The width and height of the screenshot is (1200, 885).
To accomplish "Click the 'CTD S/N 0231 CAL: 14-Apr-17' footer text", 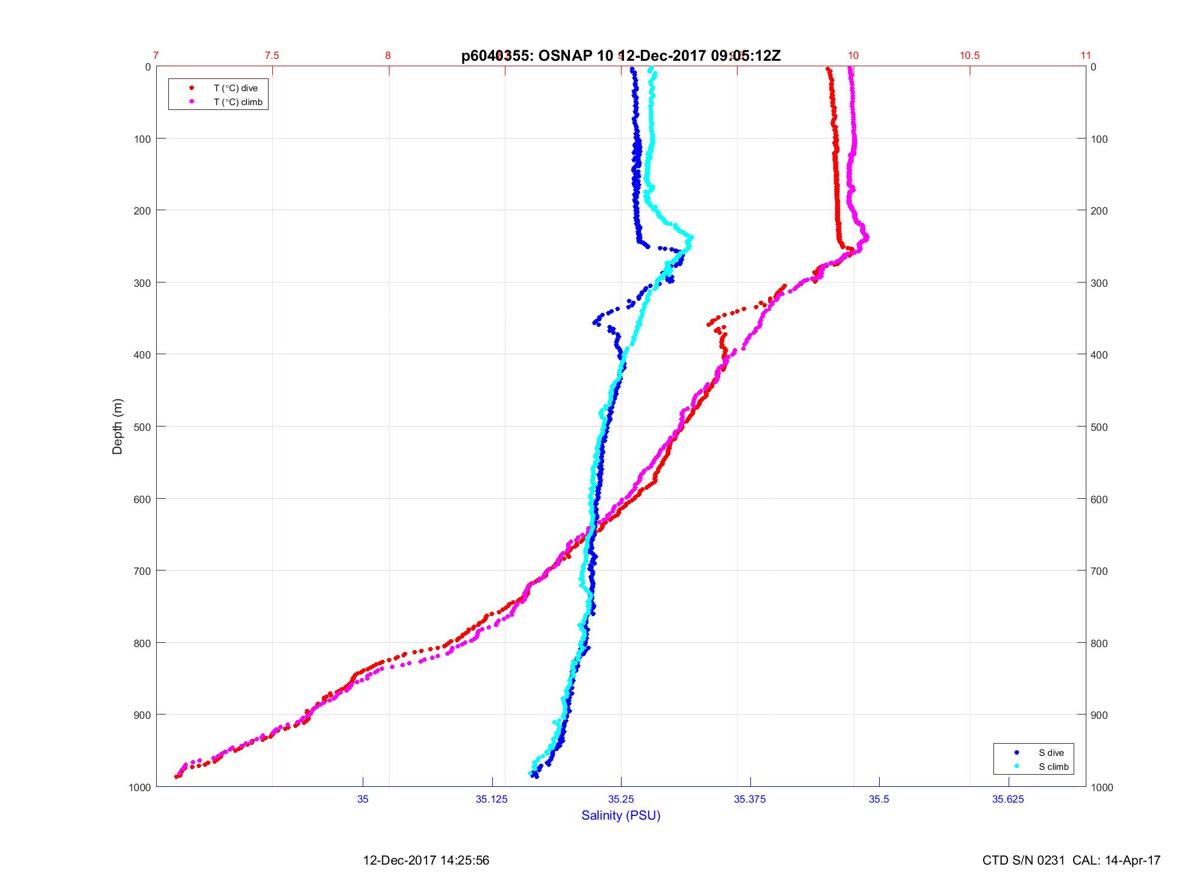I will (1072, 860).
